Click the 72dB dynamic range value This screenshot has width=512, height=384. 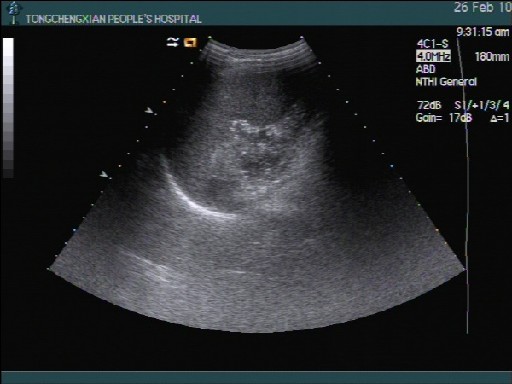click(x=429, y=105)
